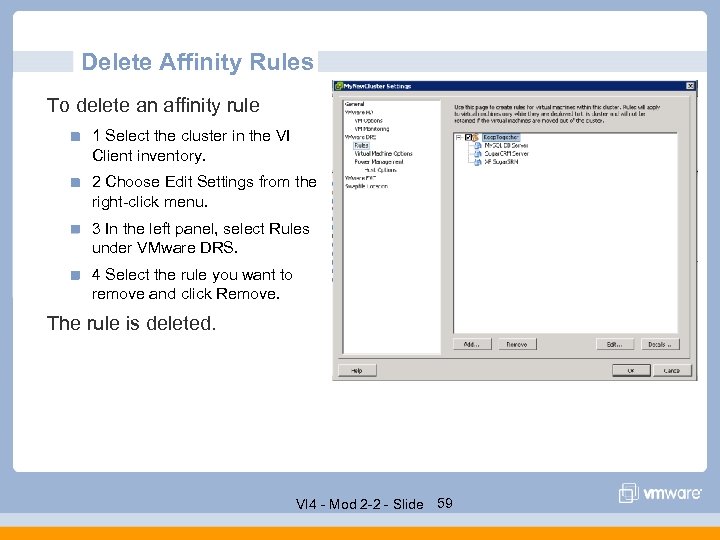Image resolution: width=720 pixels, height=540 pixels.
Task: Close the MyNewCluster Settings dialog
Action: (690, 86)
